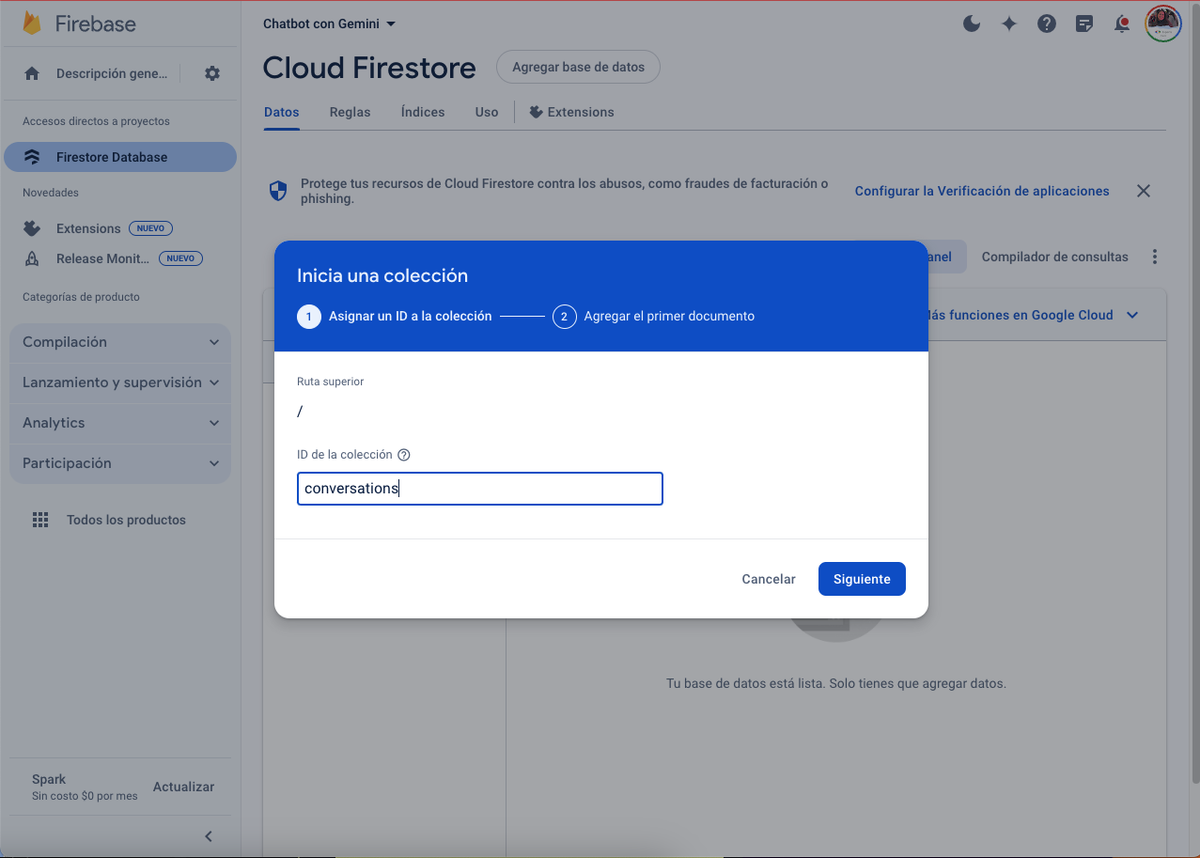Expand Lanzamiento y supervisión category
The width and height of the screenshot is (1200, 858).
120,382
